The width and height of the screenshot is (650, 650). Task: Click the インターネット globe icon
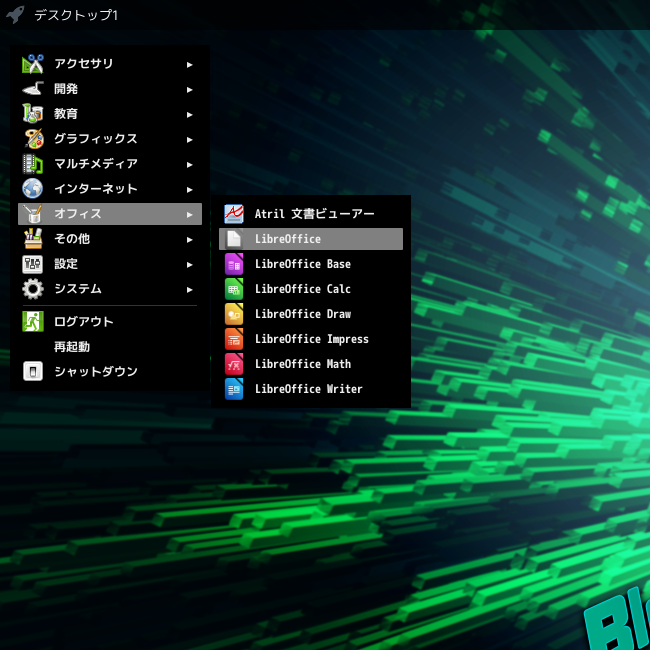[33, 189]
